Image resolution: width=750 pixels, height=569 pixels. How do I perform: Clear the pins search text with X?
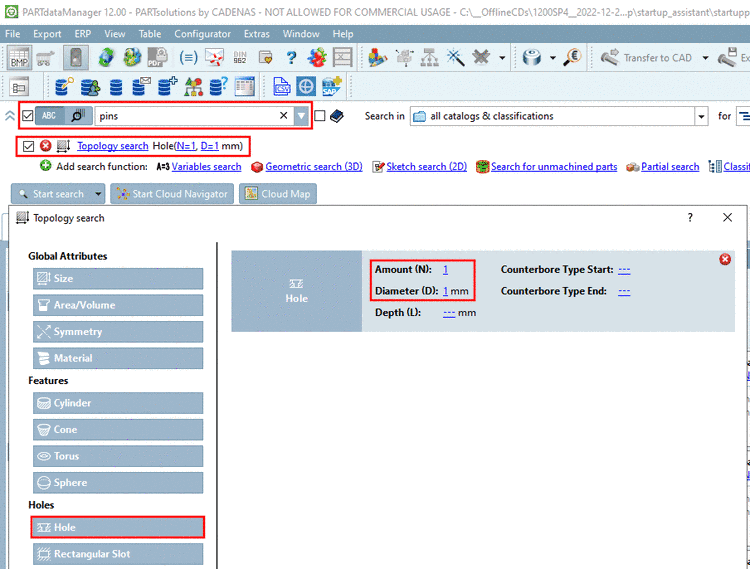pyautogui.click(x=283, y=116)
